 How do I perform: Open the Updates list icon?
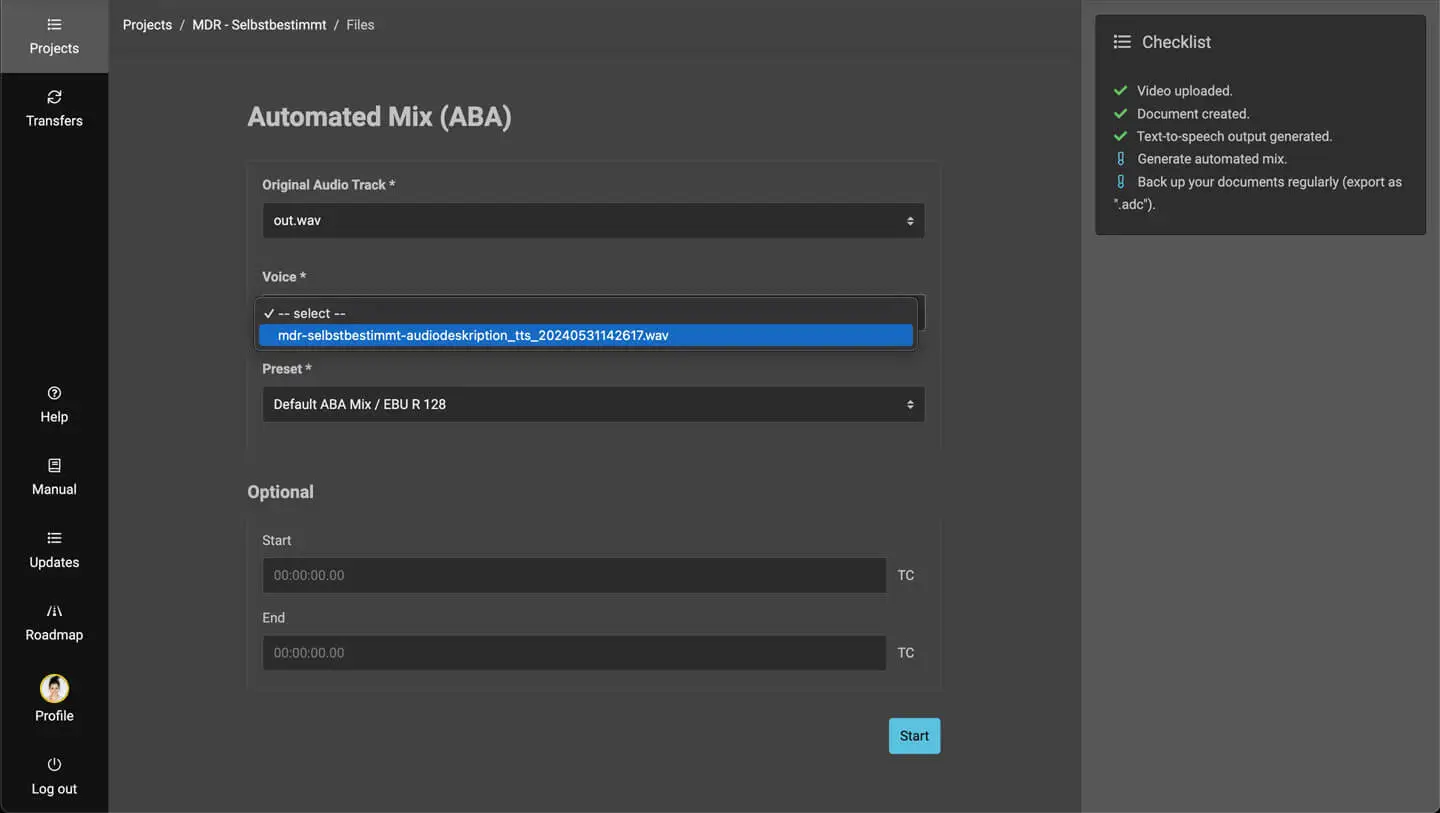click(54, 538)
